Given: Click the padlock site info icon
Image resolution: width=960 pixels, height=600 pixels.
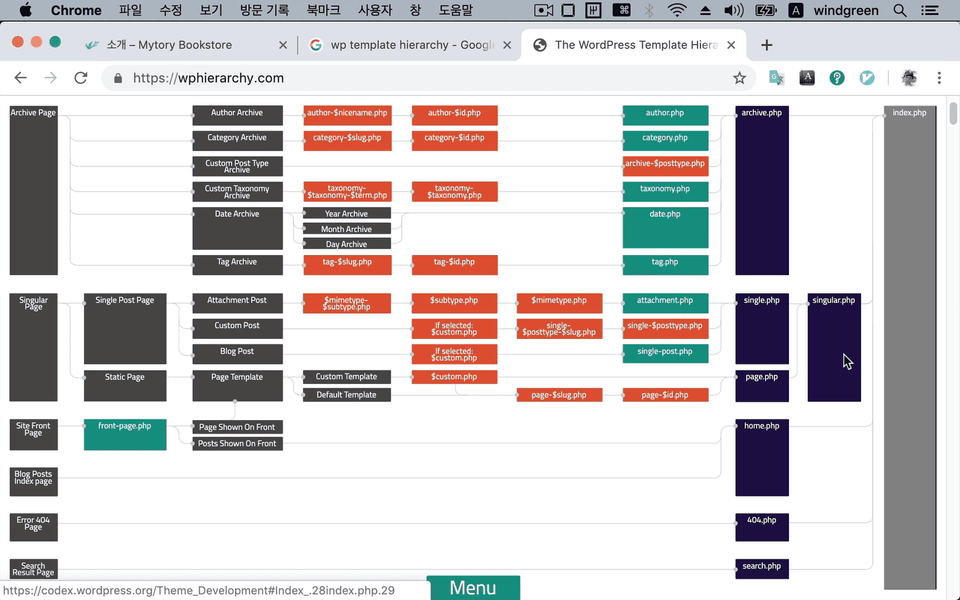Looking at the screenshot, I should 118,78.
